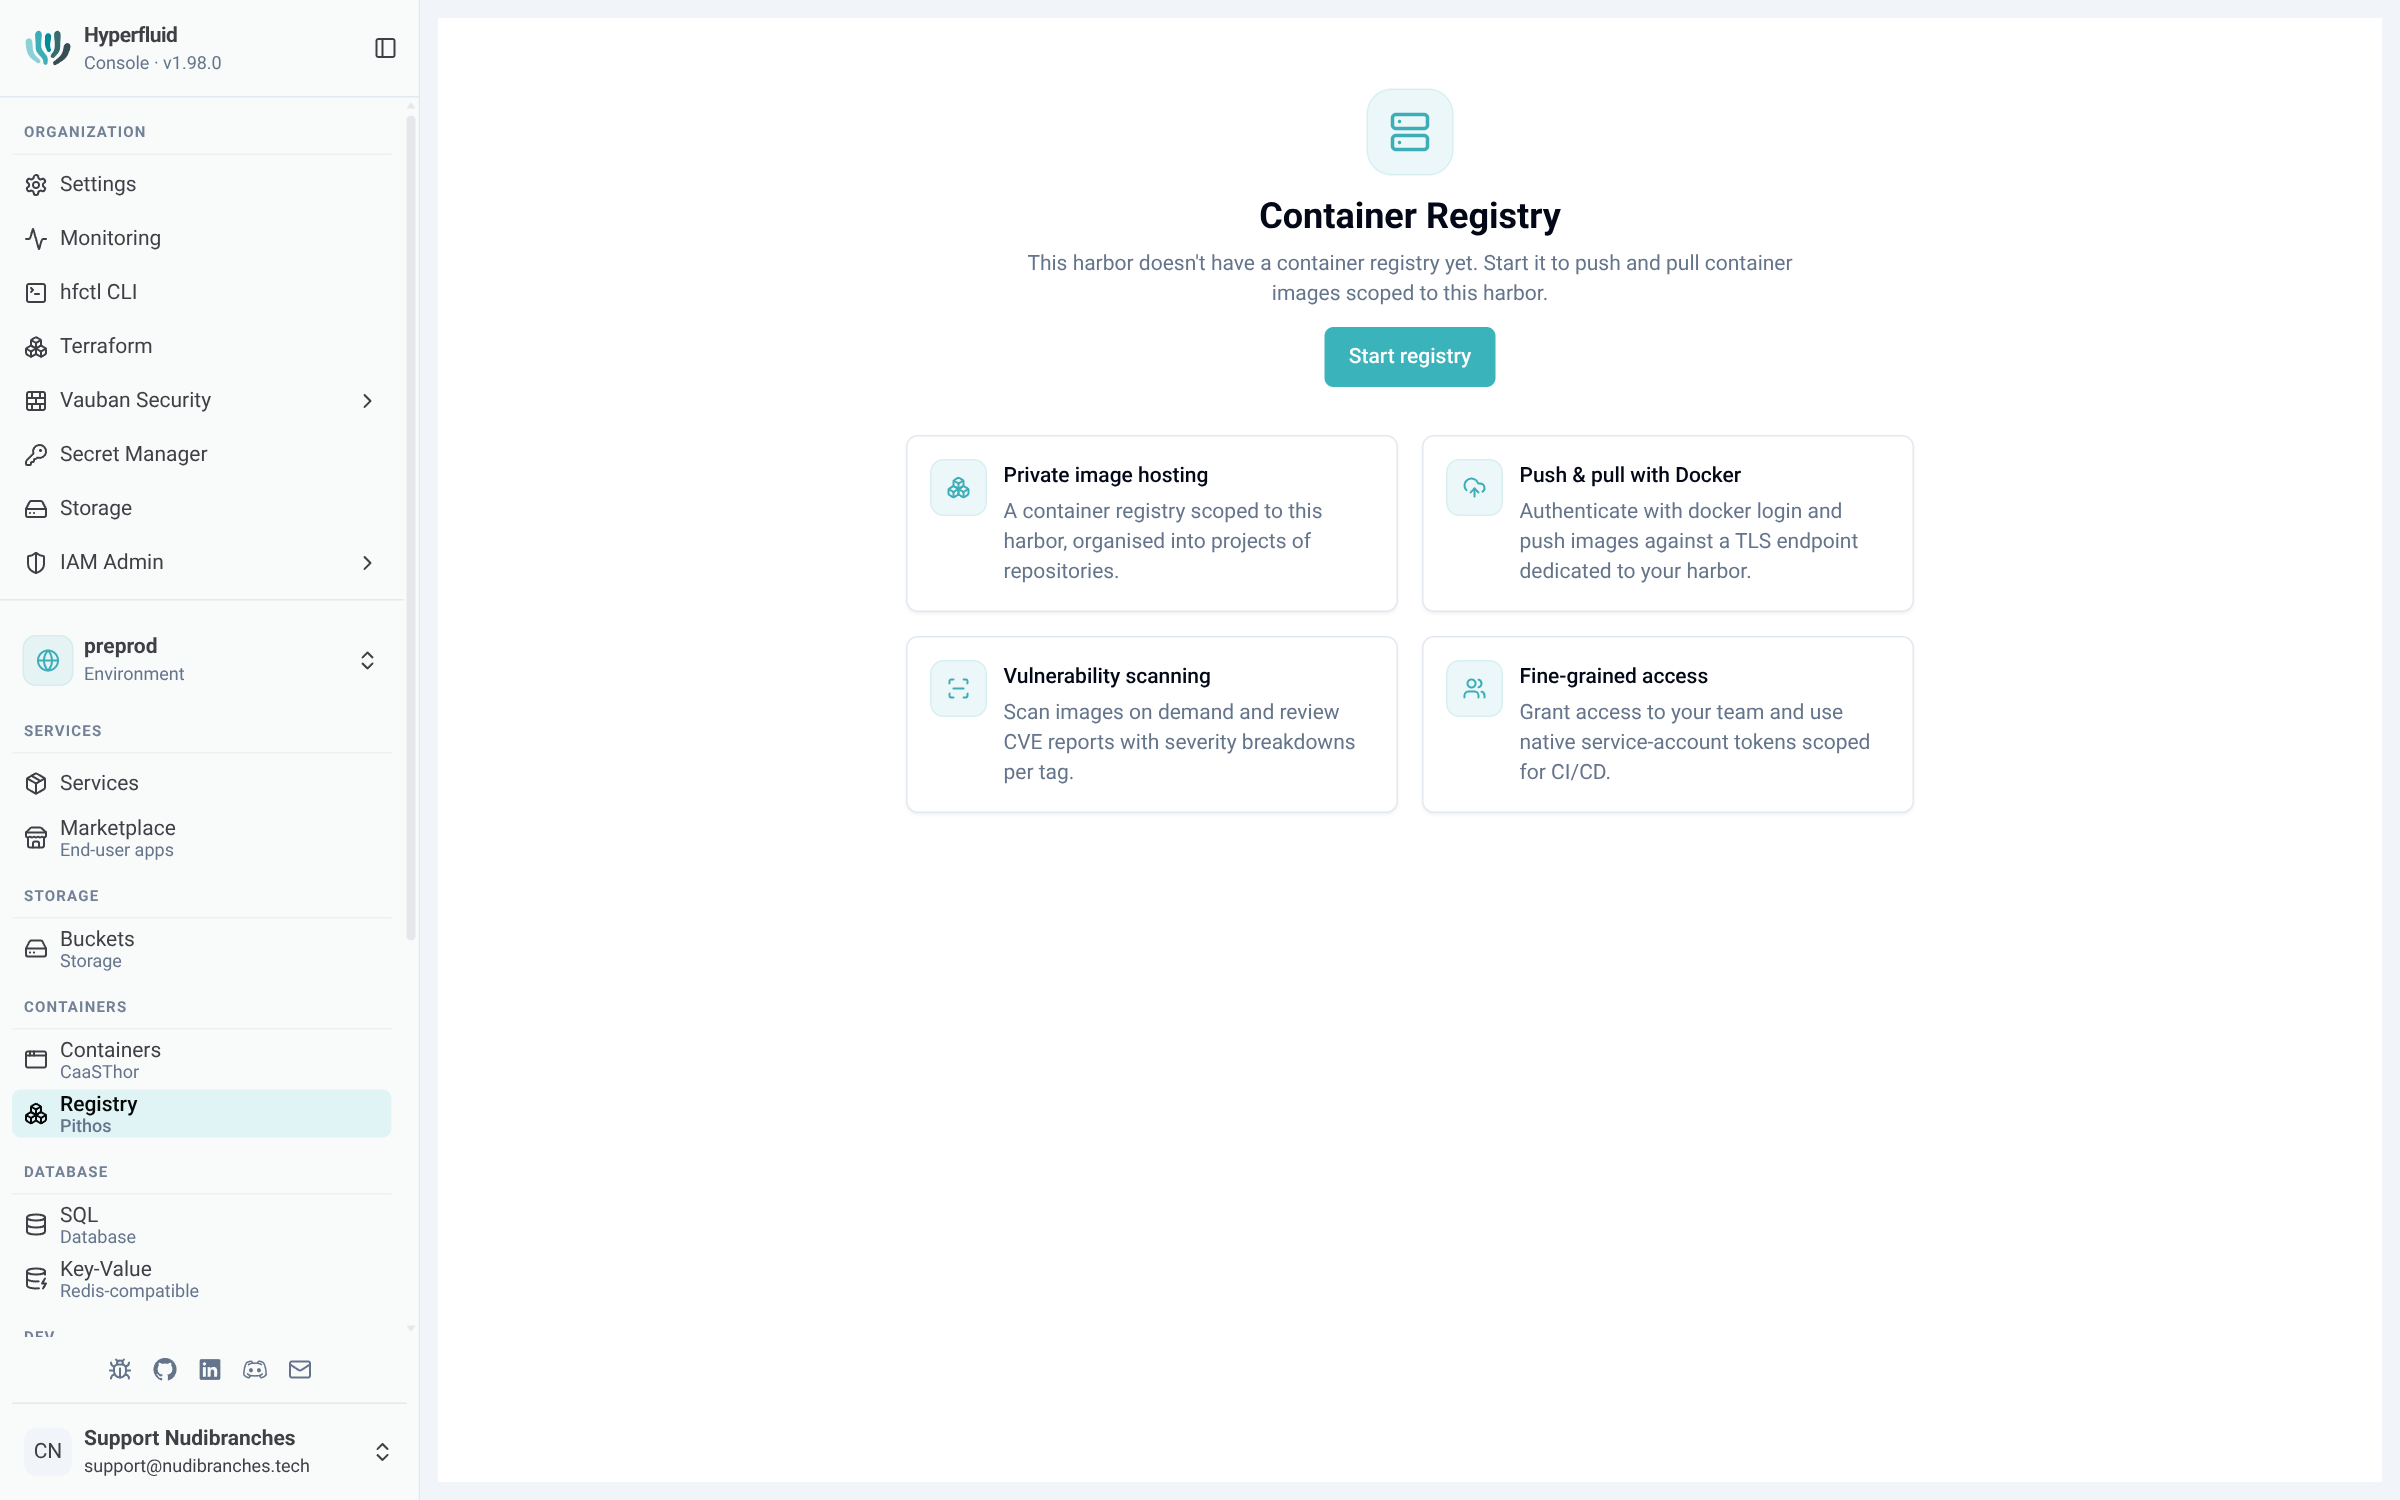This screenshot has height=1500, width=2400.
Task: Open the GitHub icon link
Action: 165,1369
